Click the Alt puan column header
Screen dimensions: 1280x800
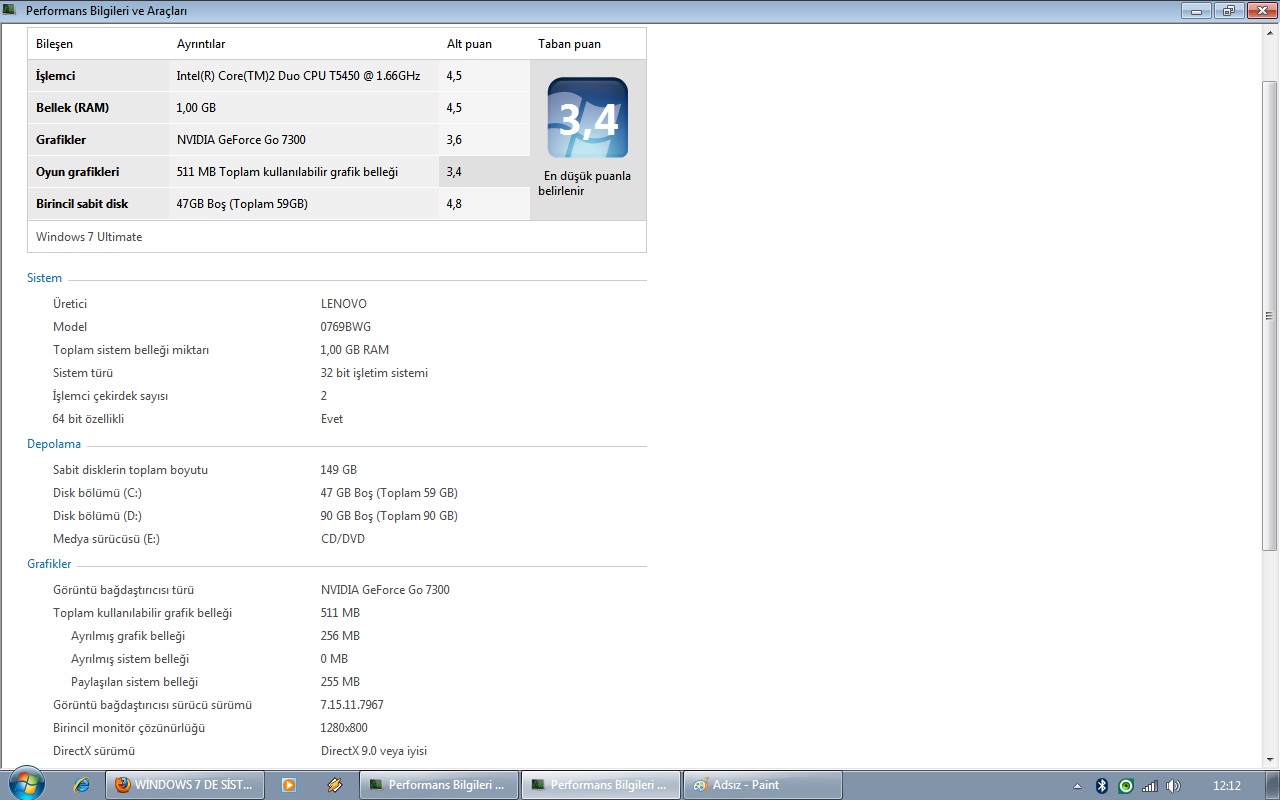tap(469, 44)
